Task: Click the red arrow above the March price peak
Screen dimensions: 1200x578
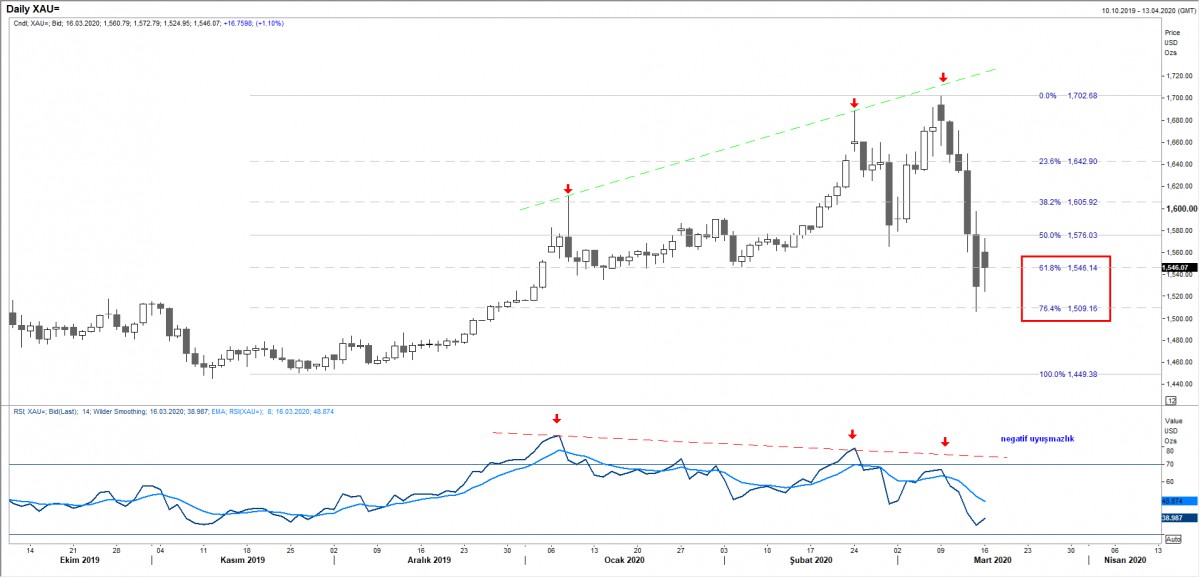Action: point(942,77)
